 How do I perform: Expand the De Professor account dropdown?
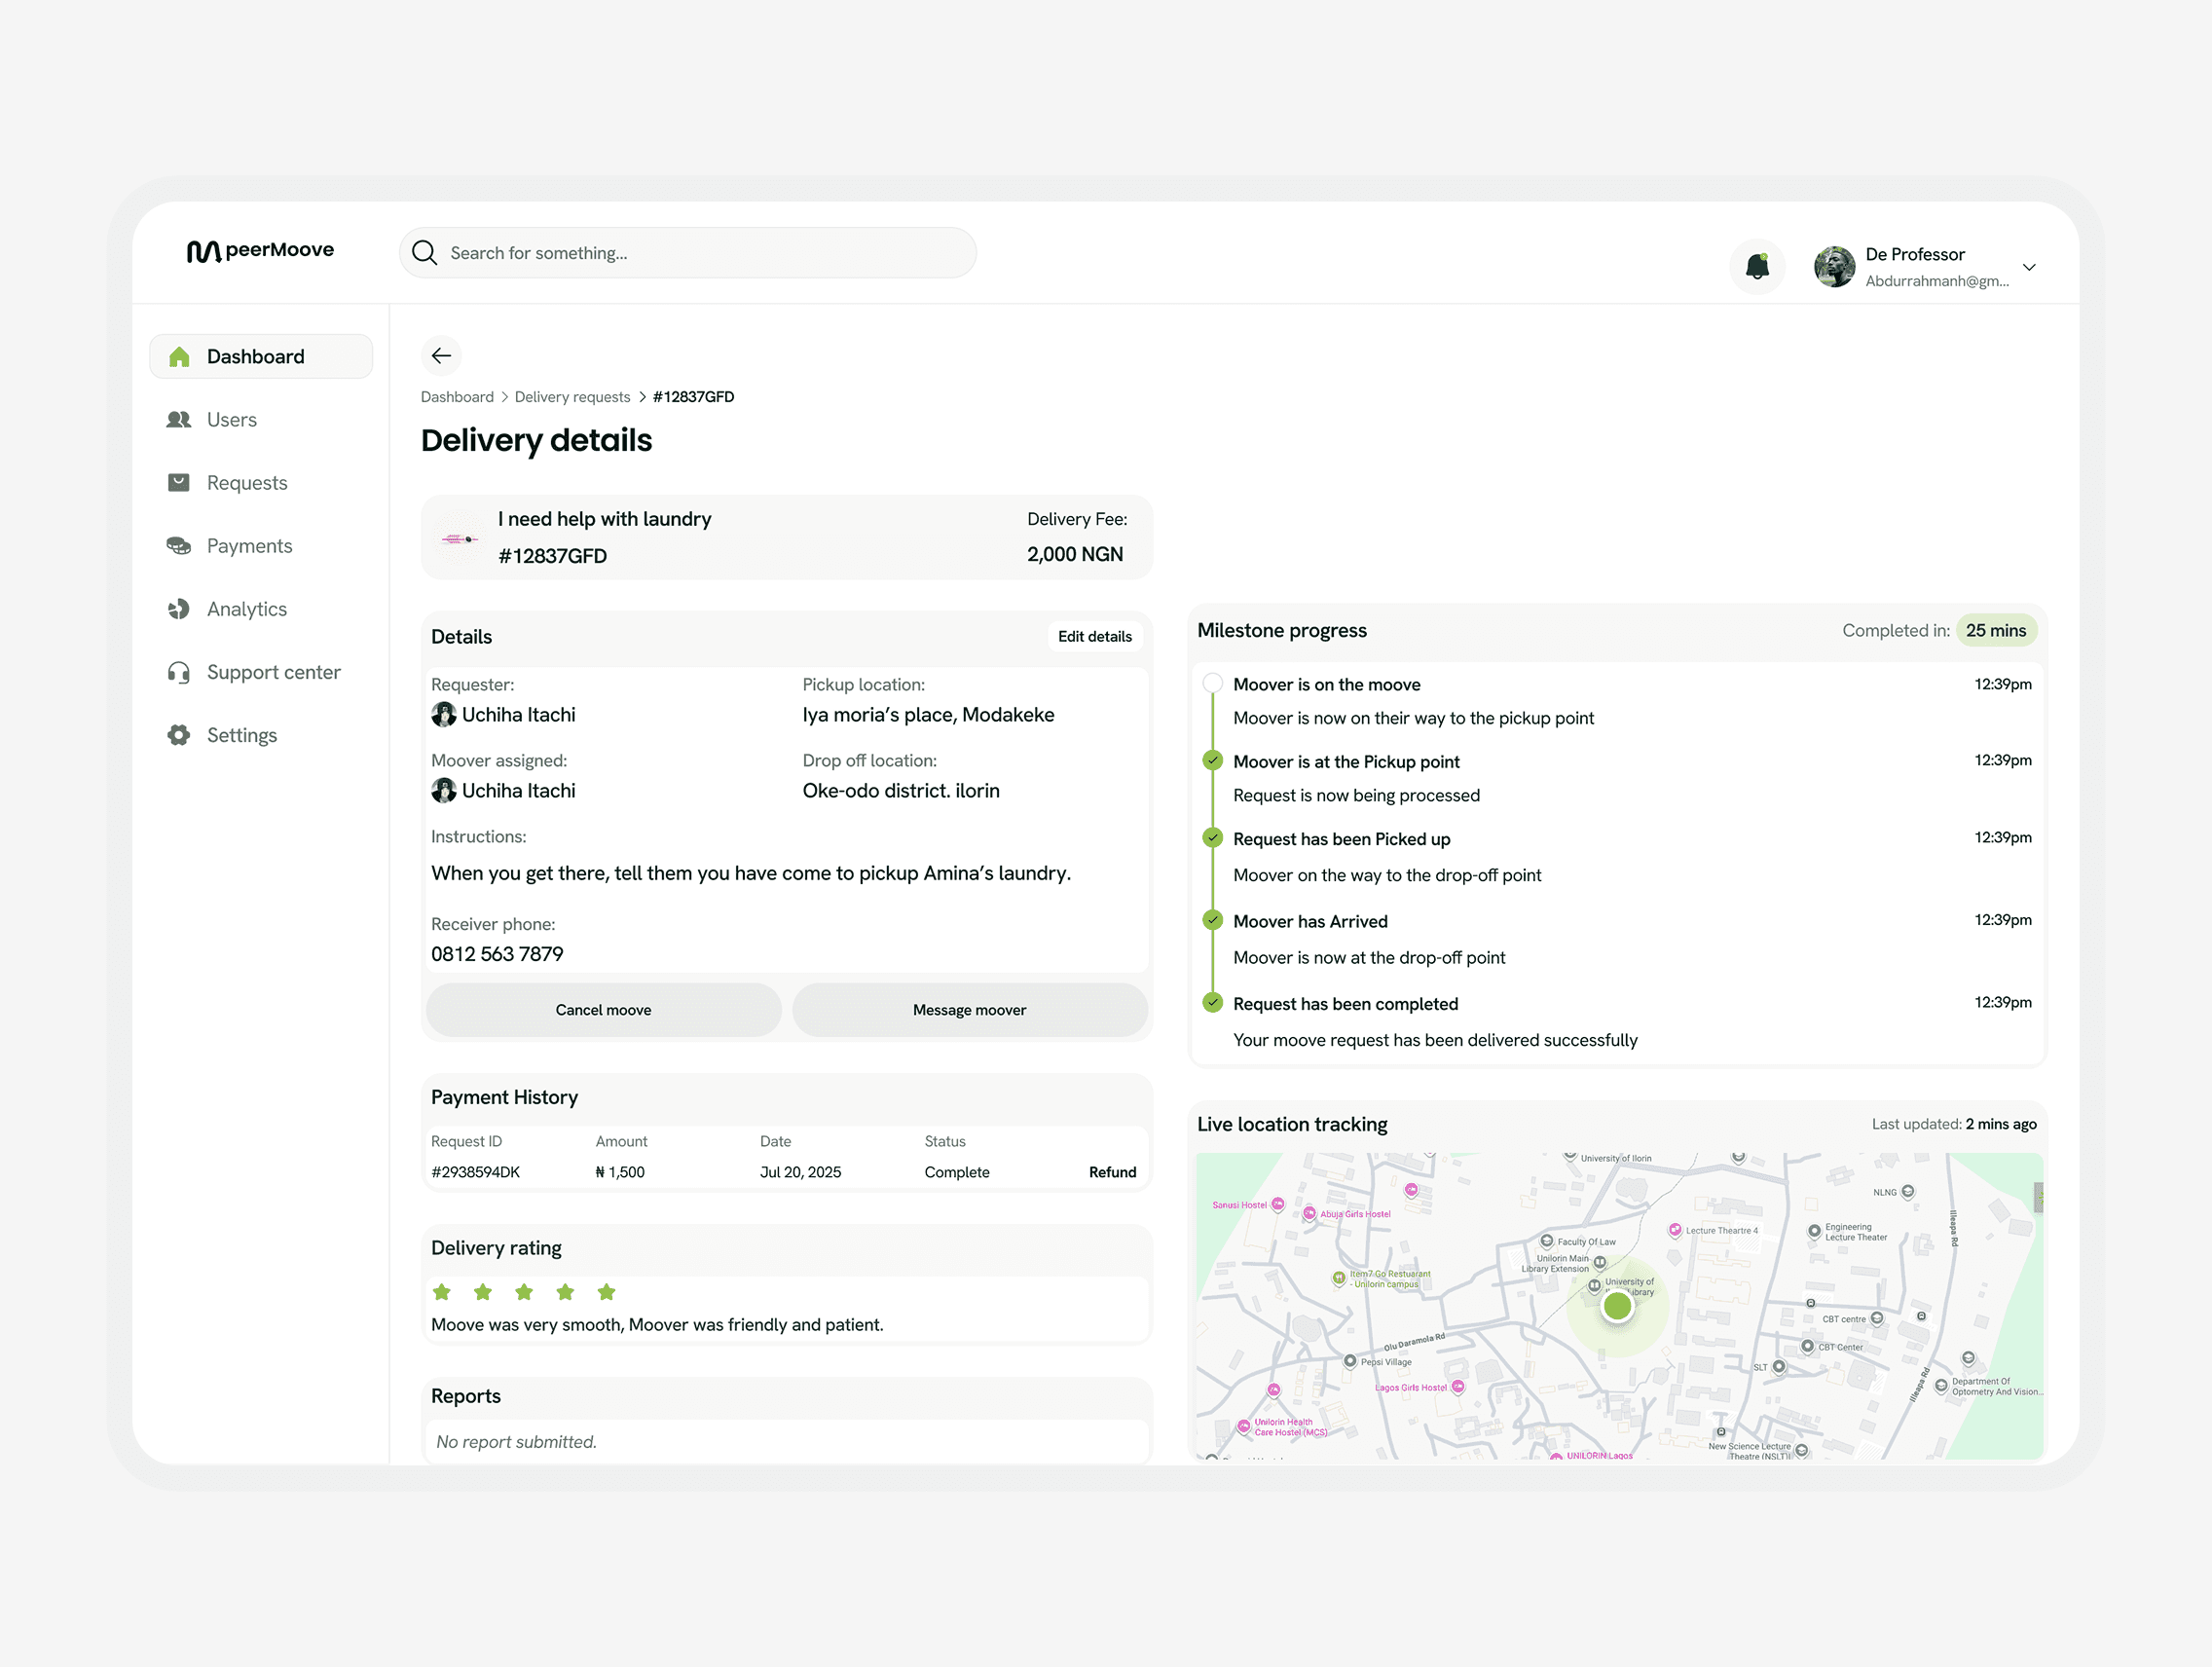click(x=2029, y=266)
